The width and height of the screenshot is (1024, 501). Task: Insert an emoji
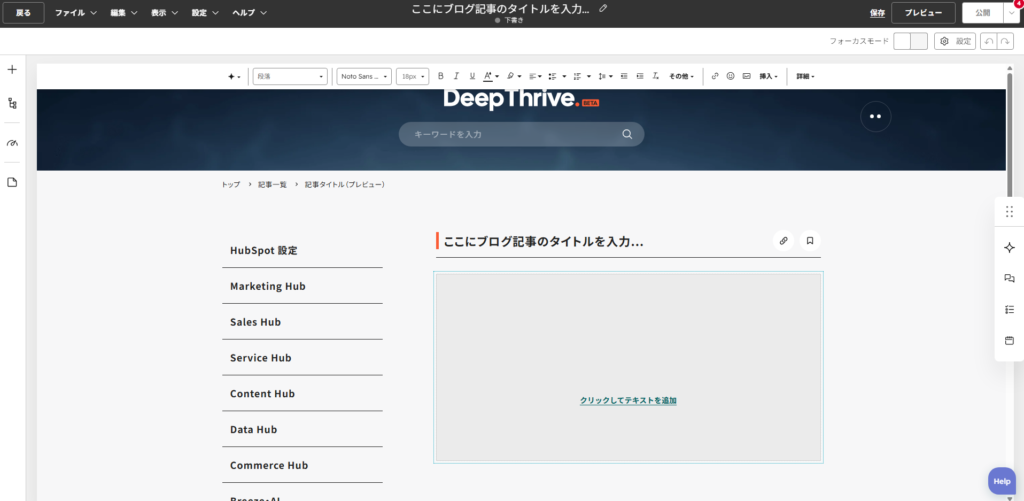click(x=730, y=76)
